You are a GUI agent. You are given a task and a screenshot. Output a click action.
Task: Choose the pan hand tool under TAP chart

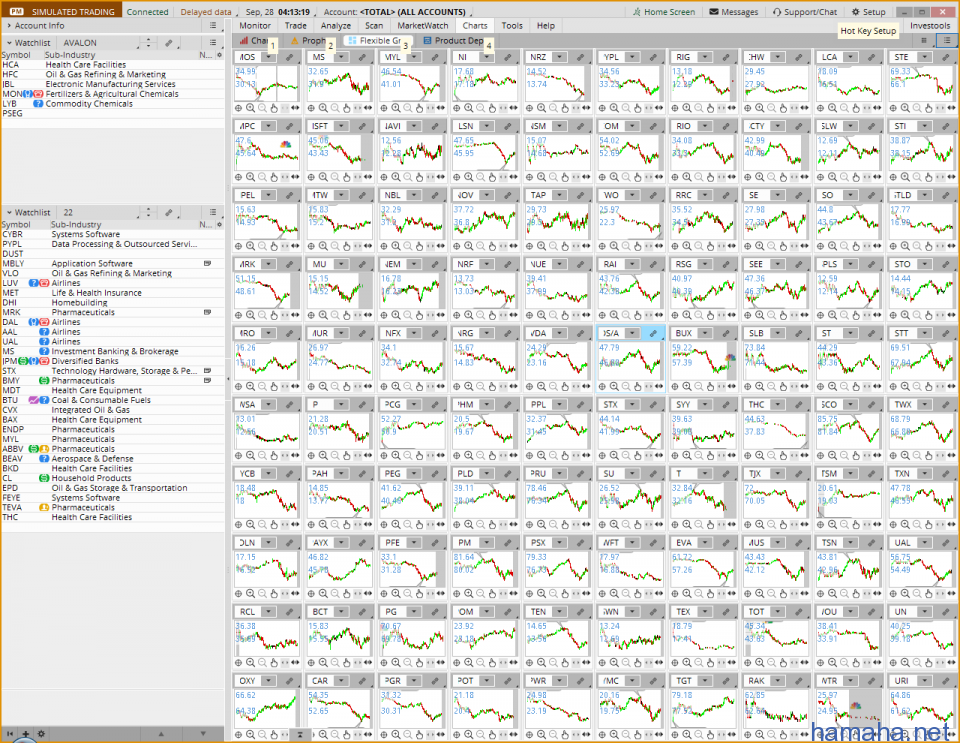click(564, 246)
